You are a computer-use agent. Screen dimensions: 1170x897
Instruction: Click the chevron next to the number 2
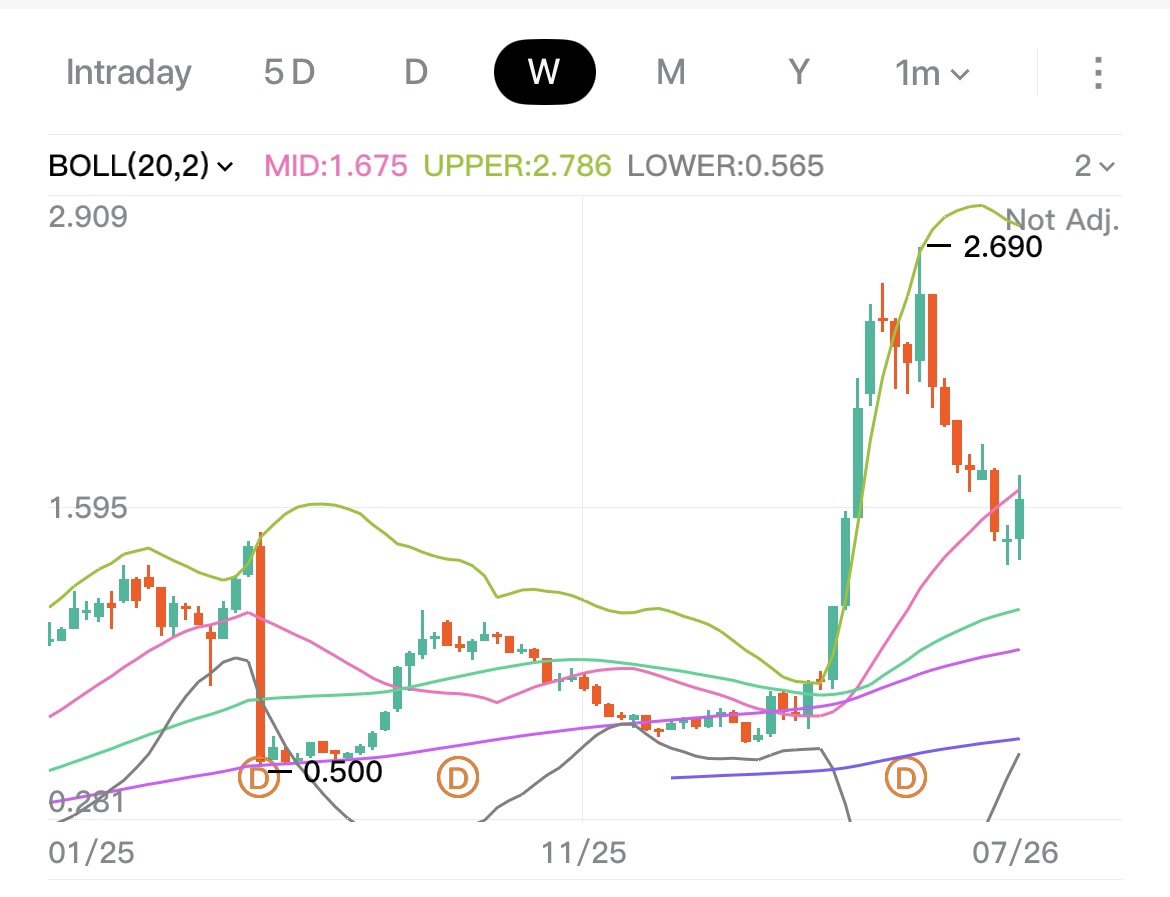pos(1107,166)
